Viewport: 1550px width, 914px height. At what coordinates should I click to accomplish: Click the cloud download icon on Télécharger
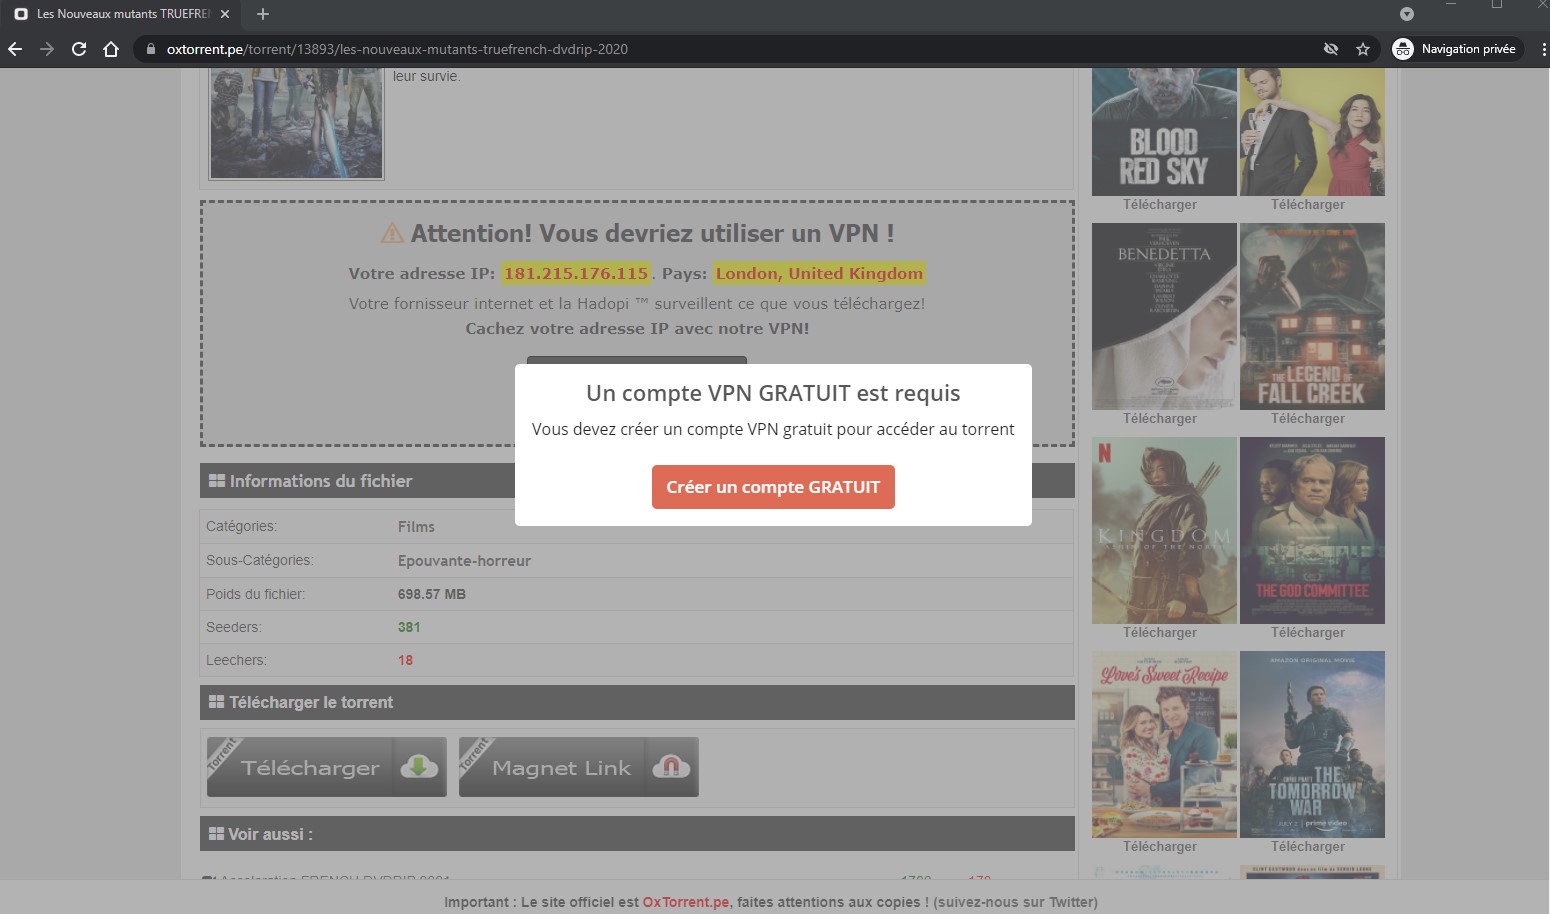[x=419, y=767]
